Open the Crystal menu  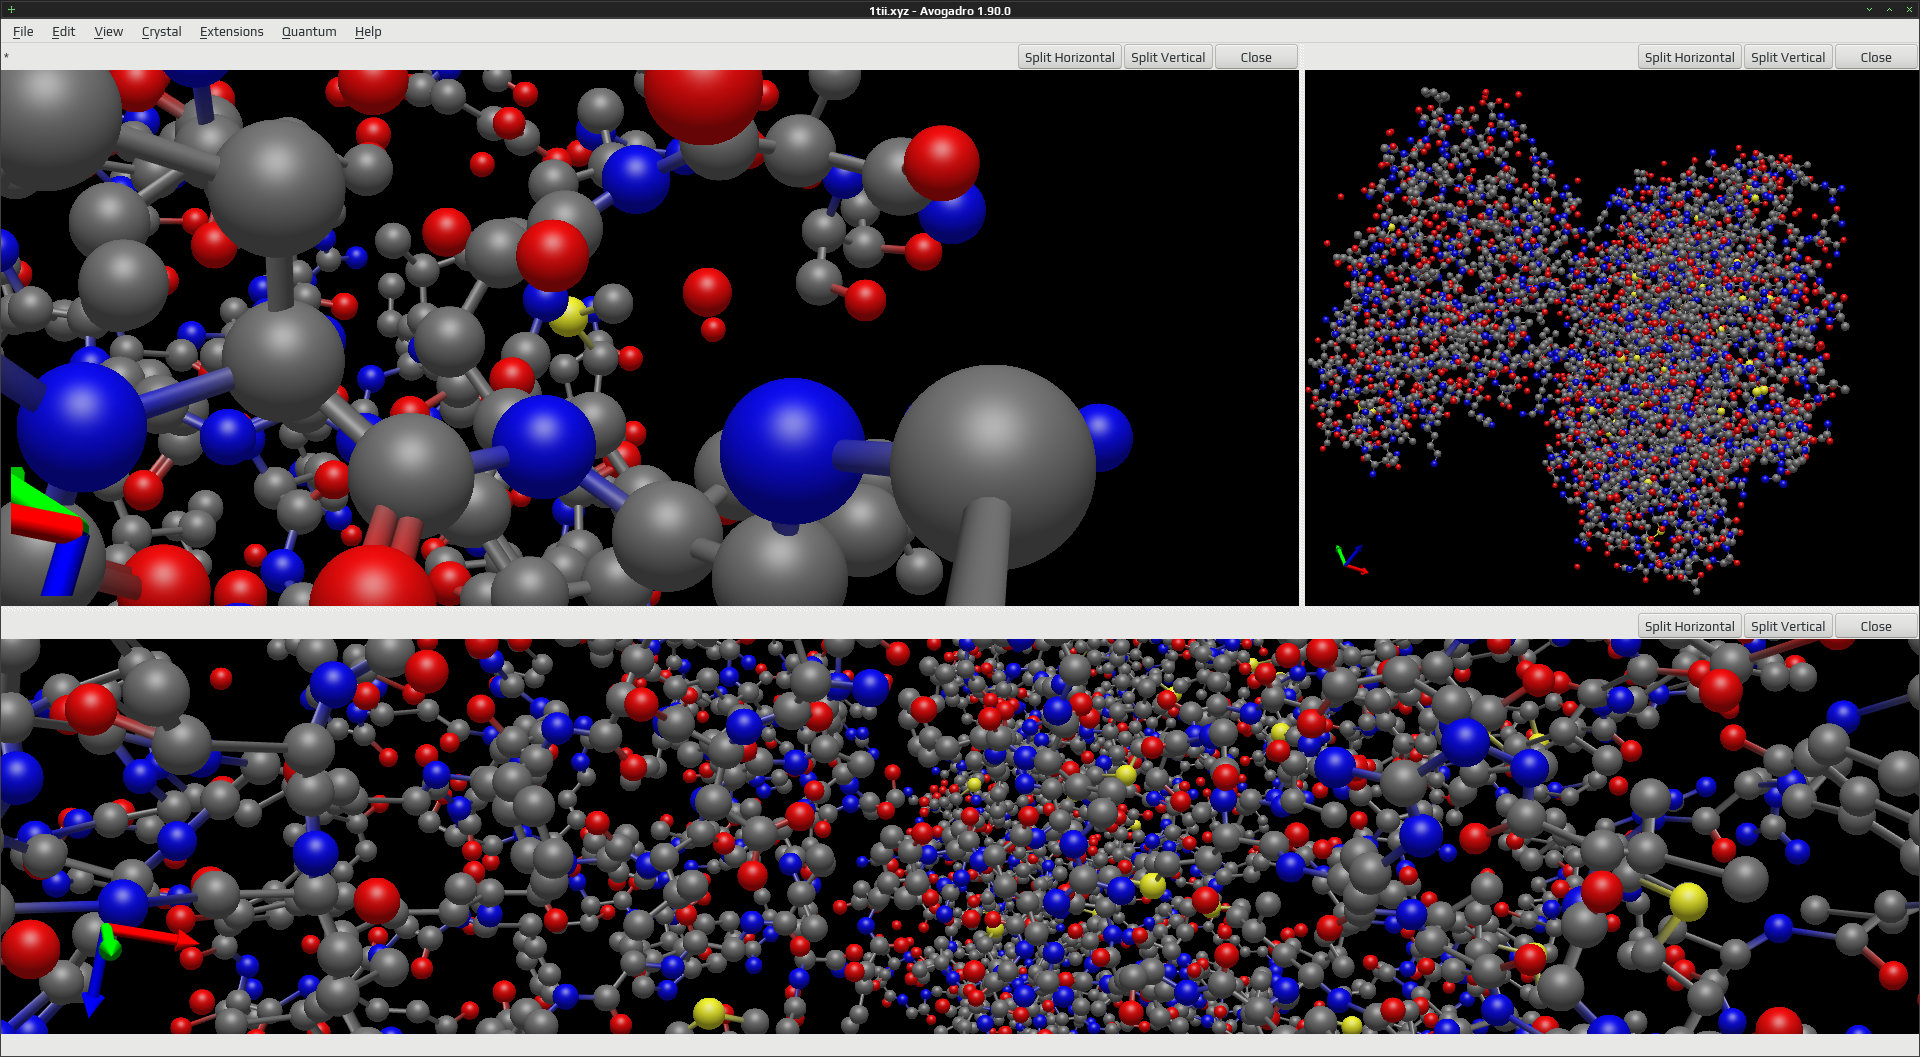pyautogui.click(x=161, y=31)
